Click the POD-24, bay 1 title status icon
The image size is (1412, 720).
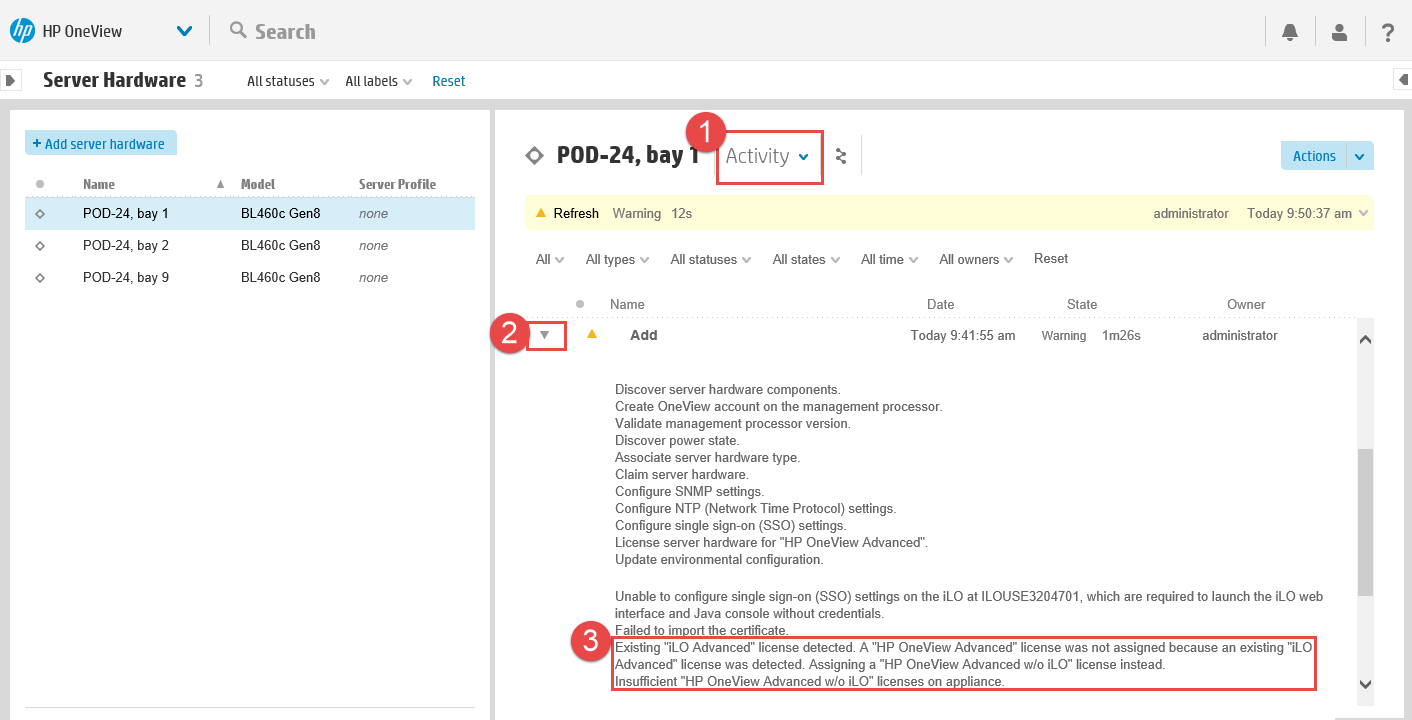(535, 156)
